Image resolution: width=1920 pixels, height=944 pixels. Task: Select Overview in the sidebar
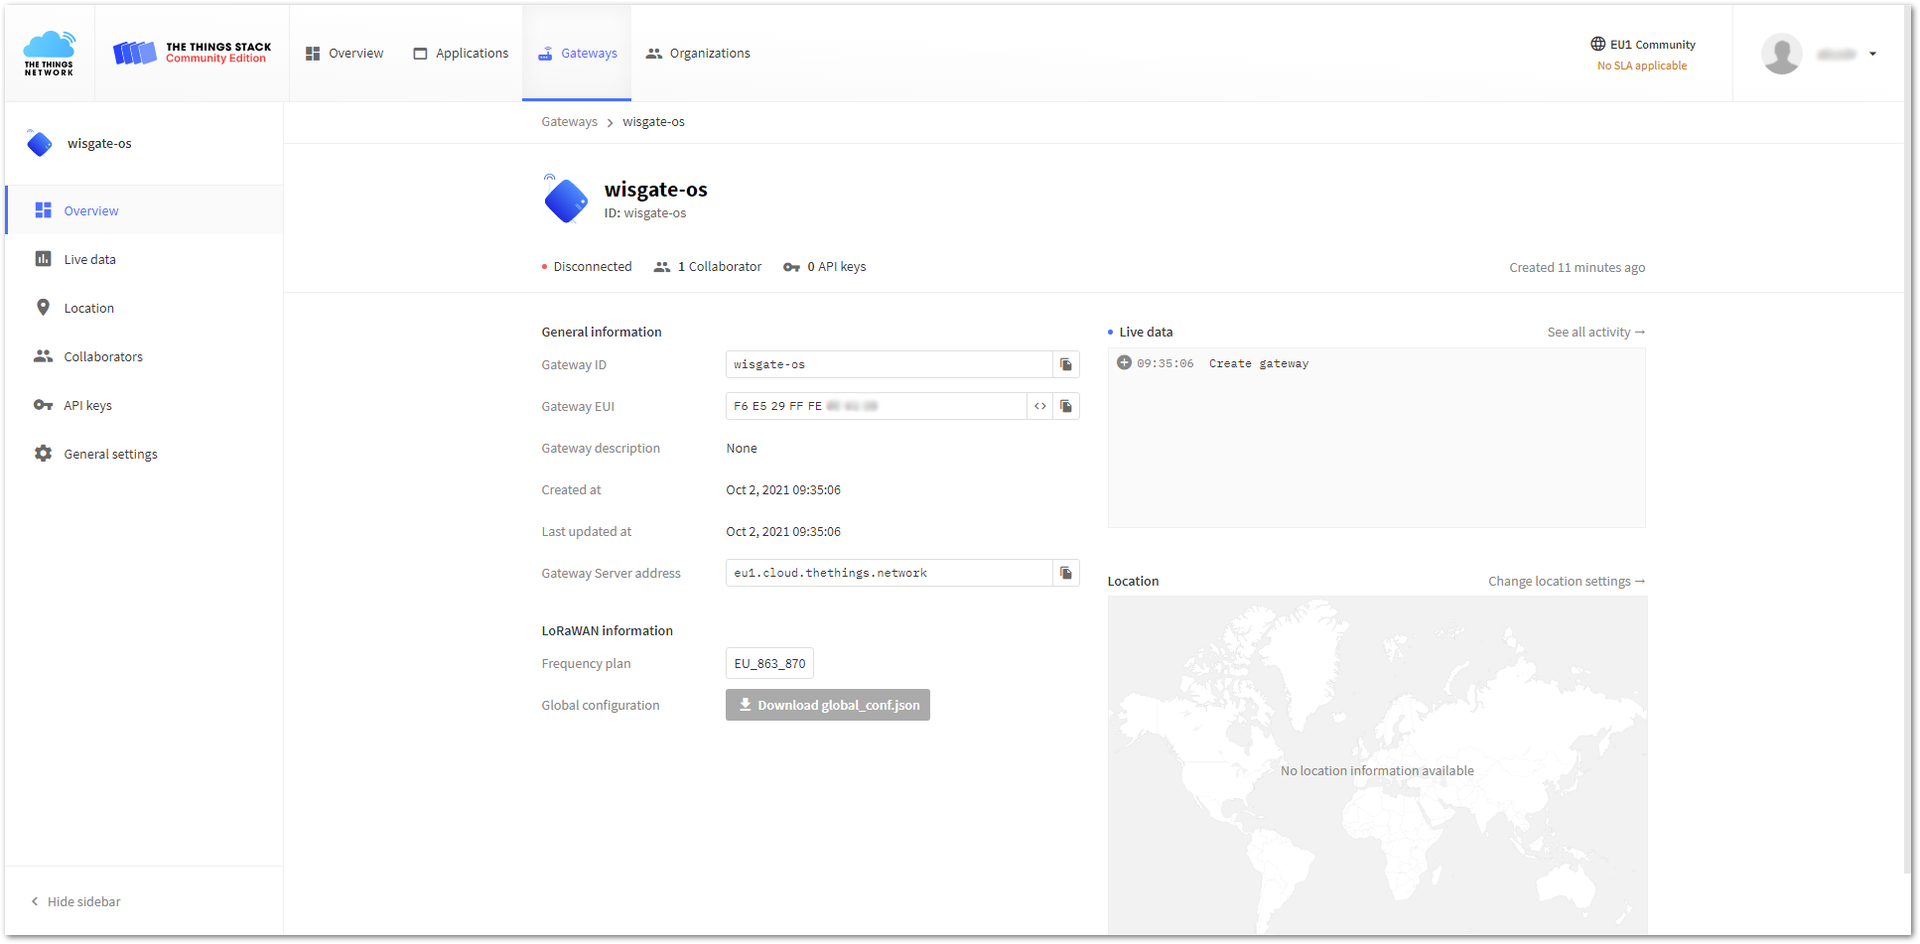144,210
